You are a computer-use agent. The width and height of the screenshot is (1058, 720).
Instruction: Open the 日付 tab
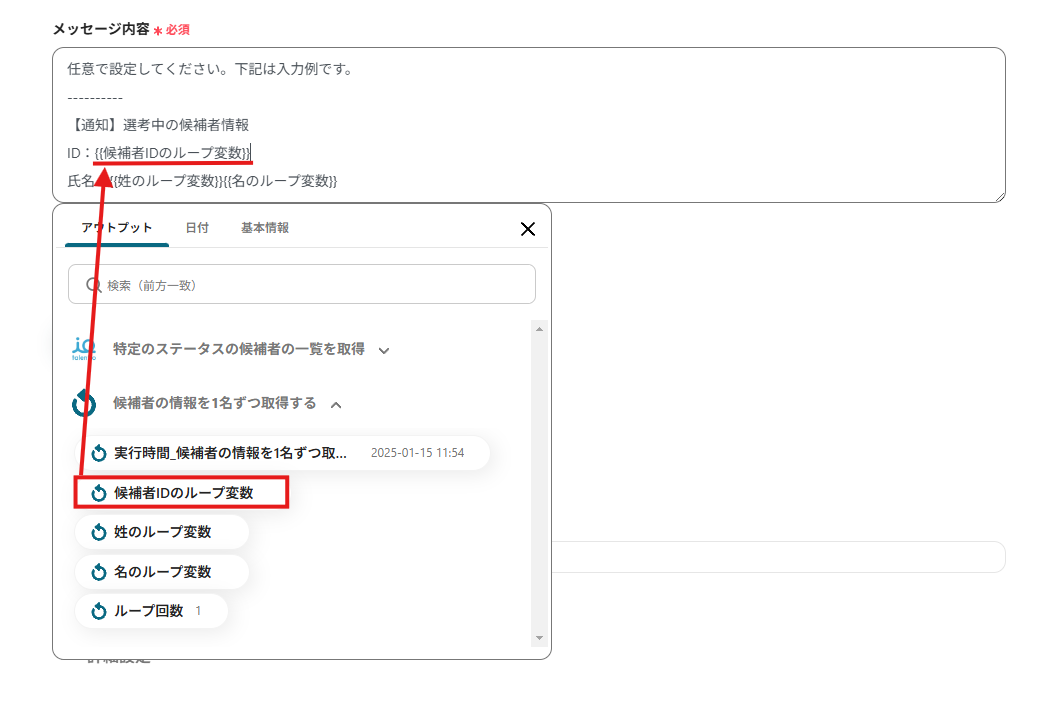click(197, 228)
